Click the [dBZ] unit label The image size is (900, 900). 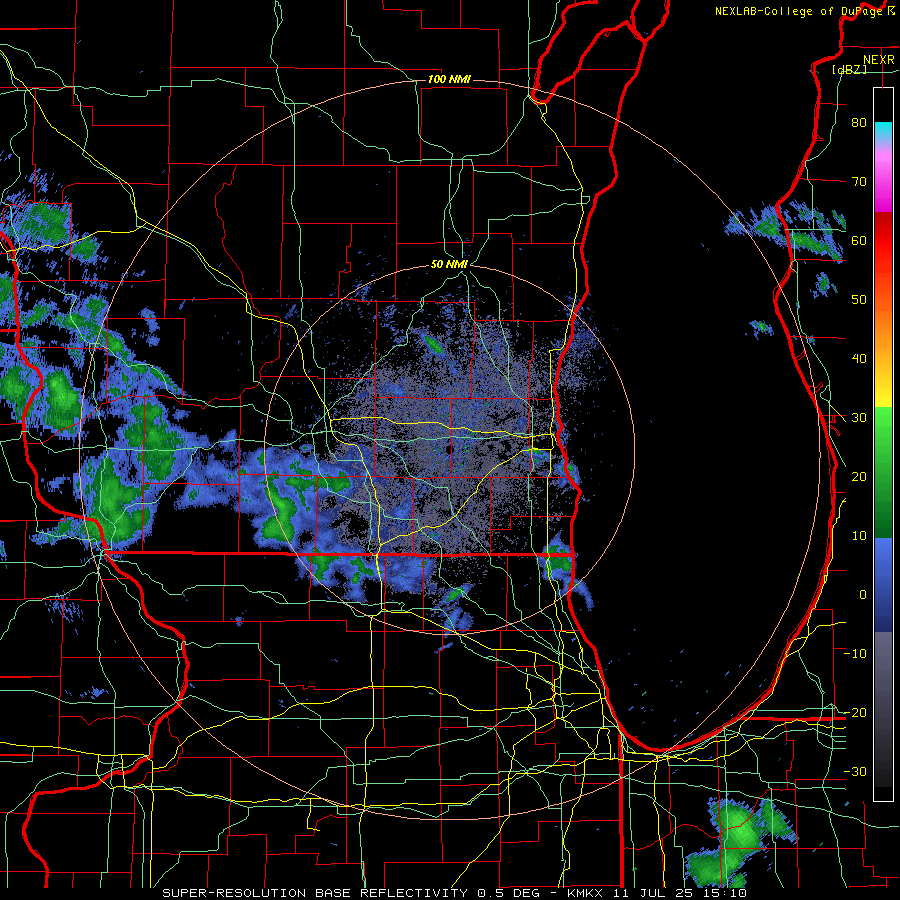coord(849,69)
